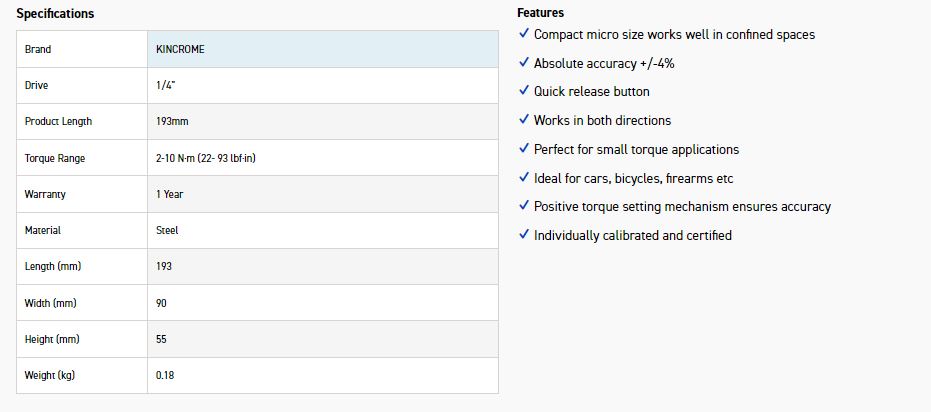Select the Steel material value
This screenshot has width=931, height=412.
point(167,230)
